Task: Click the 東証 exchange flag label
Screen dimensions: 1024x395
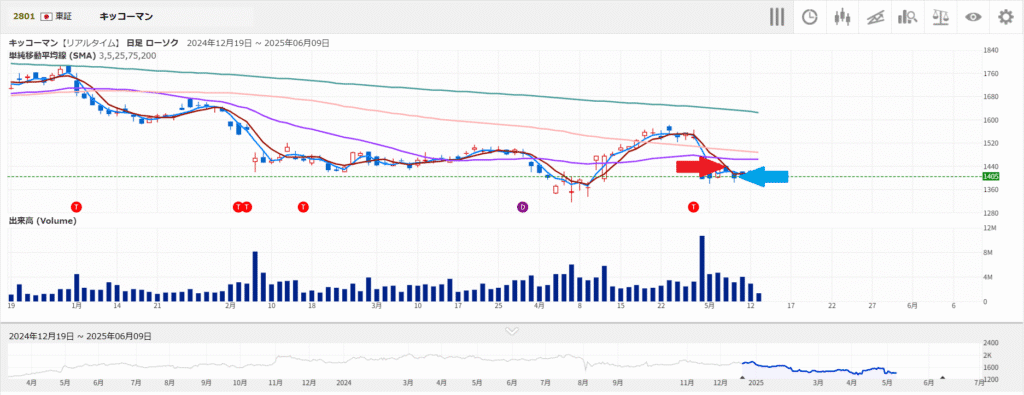Action: [x=56, y=16]
